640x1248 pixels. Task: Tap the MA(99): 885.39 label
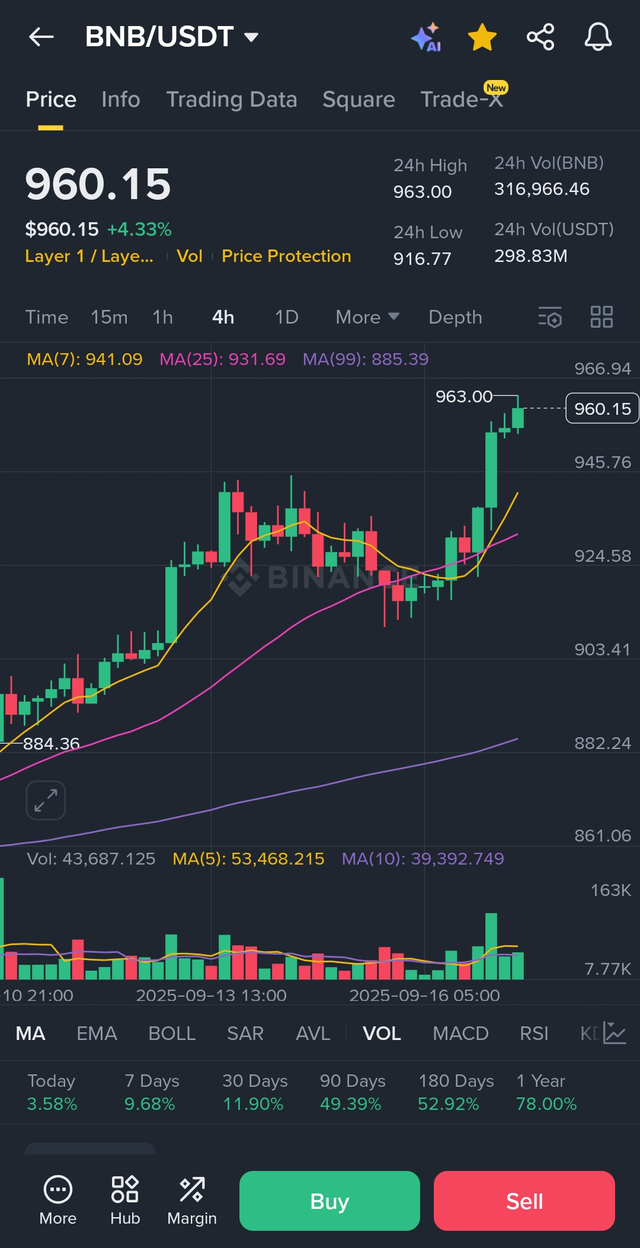[x=366, y=359]
